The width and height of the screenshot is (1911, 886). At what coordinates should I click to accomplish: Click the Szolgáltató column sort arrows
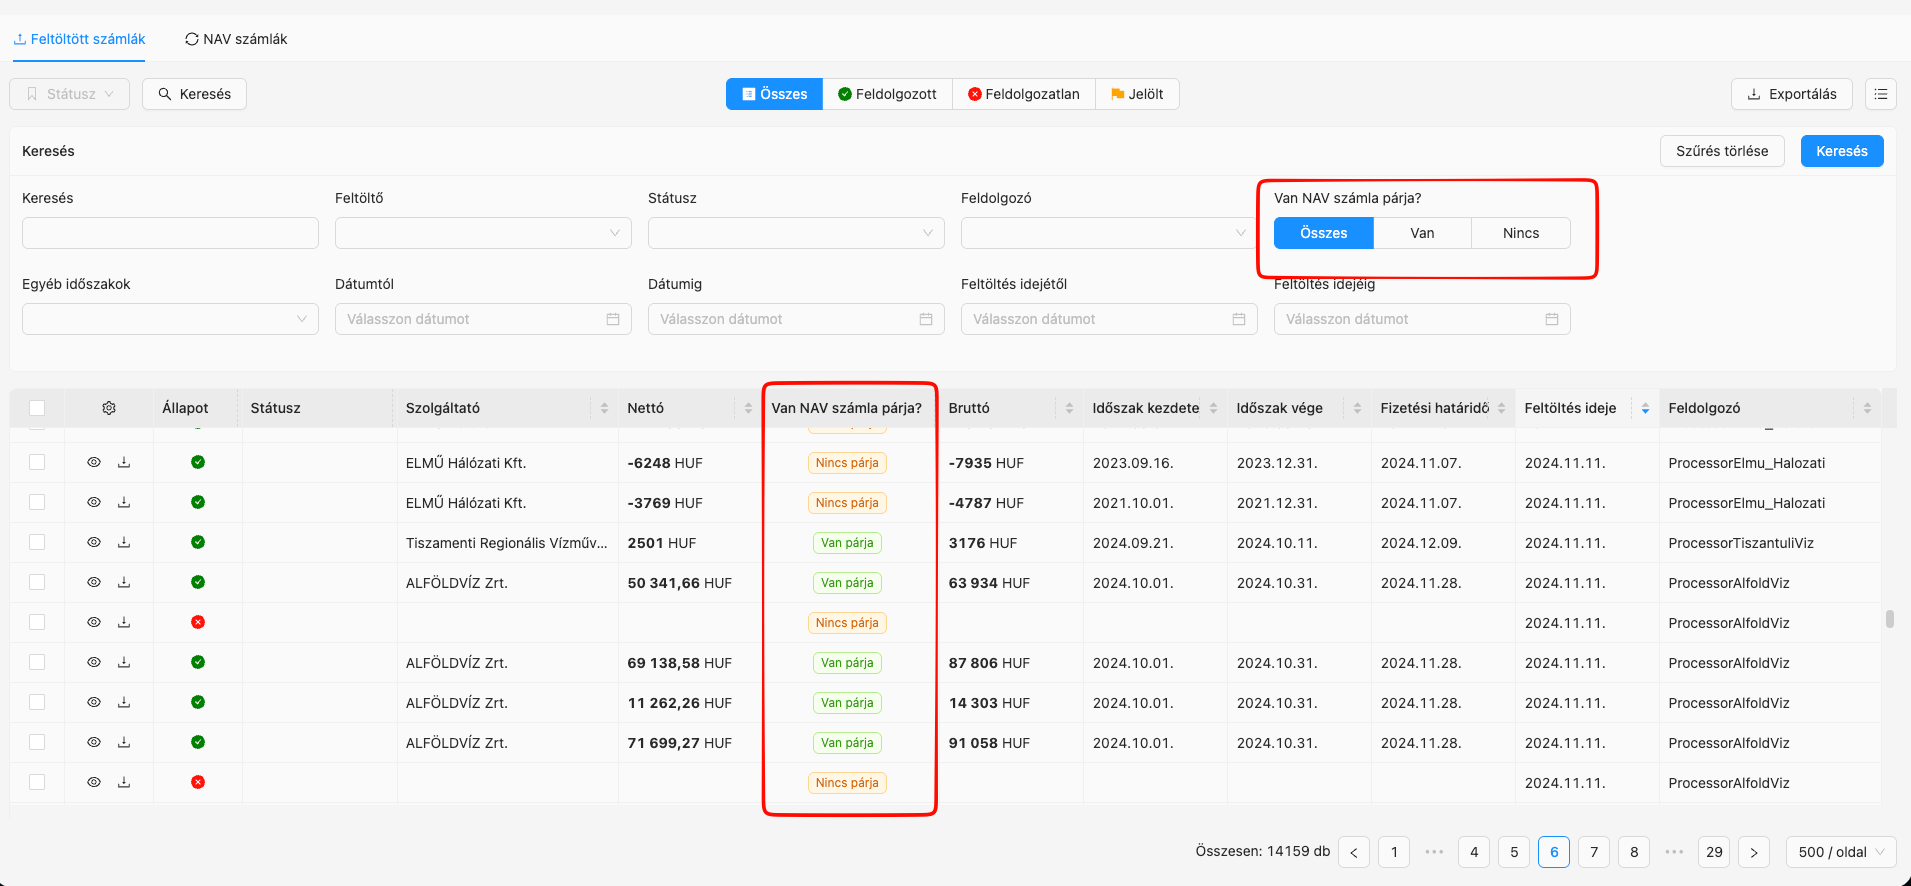click(604, 408)
